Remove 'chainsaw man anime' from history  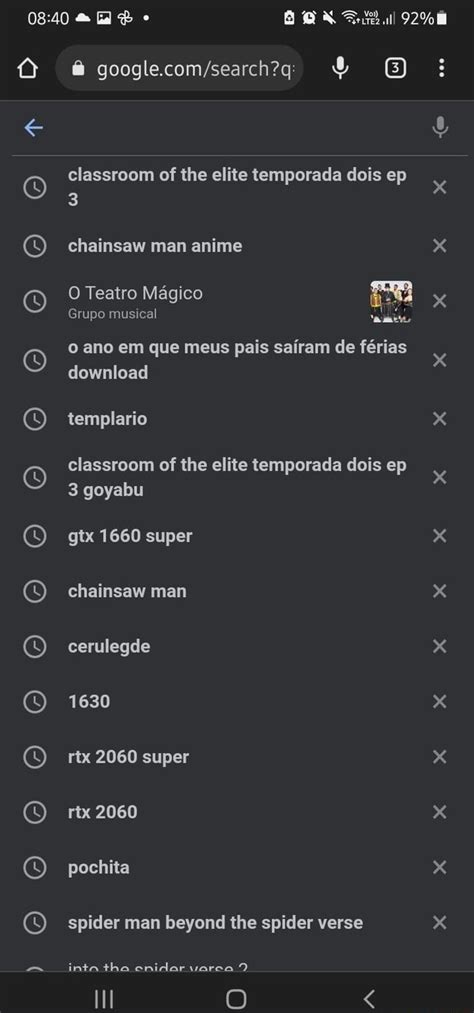pyautogui.click(x=439, y=245)
